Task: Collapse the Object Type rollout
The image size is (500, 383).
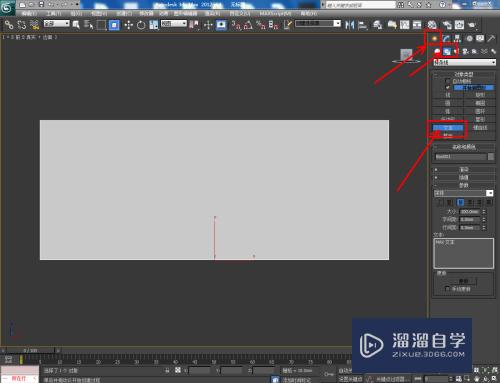Action: pos(464,74)
